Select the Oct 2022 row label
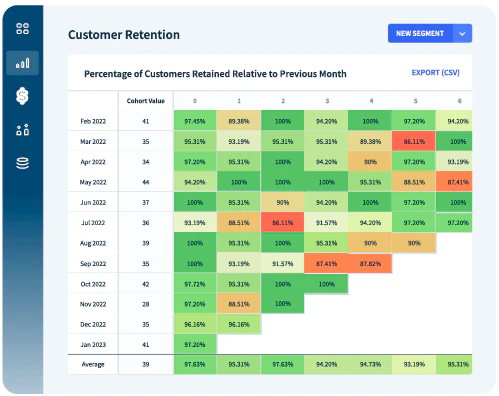The height and width of the screenshot is (396, 499). coord(93,284)
